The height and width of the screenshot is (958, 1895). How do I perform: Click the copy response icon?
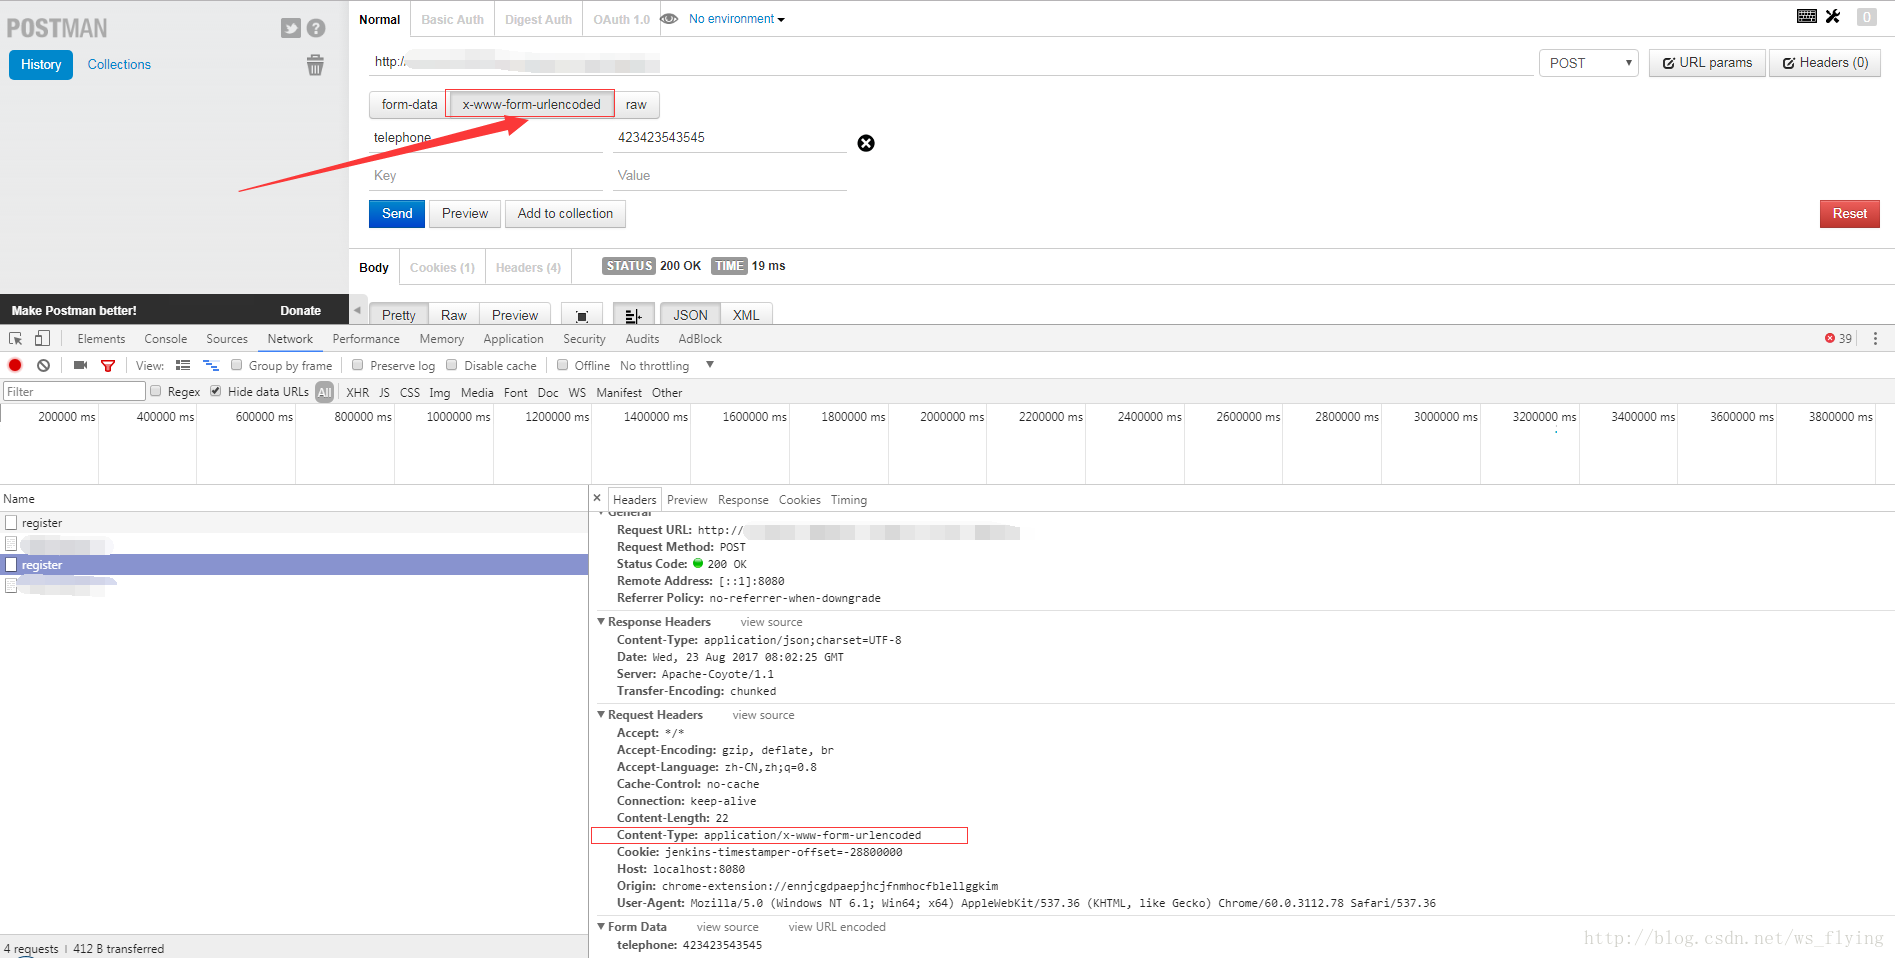pyautogui.click(x=582, y=315)
